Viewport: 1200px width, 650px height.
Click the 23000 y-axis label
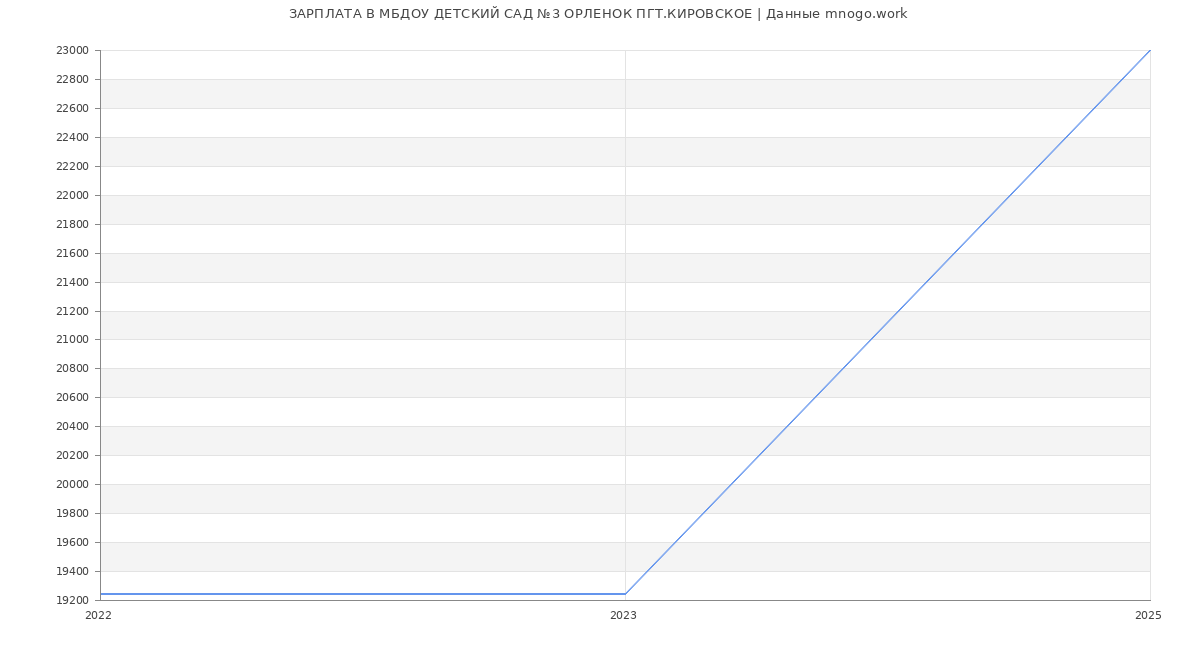72,51
